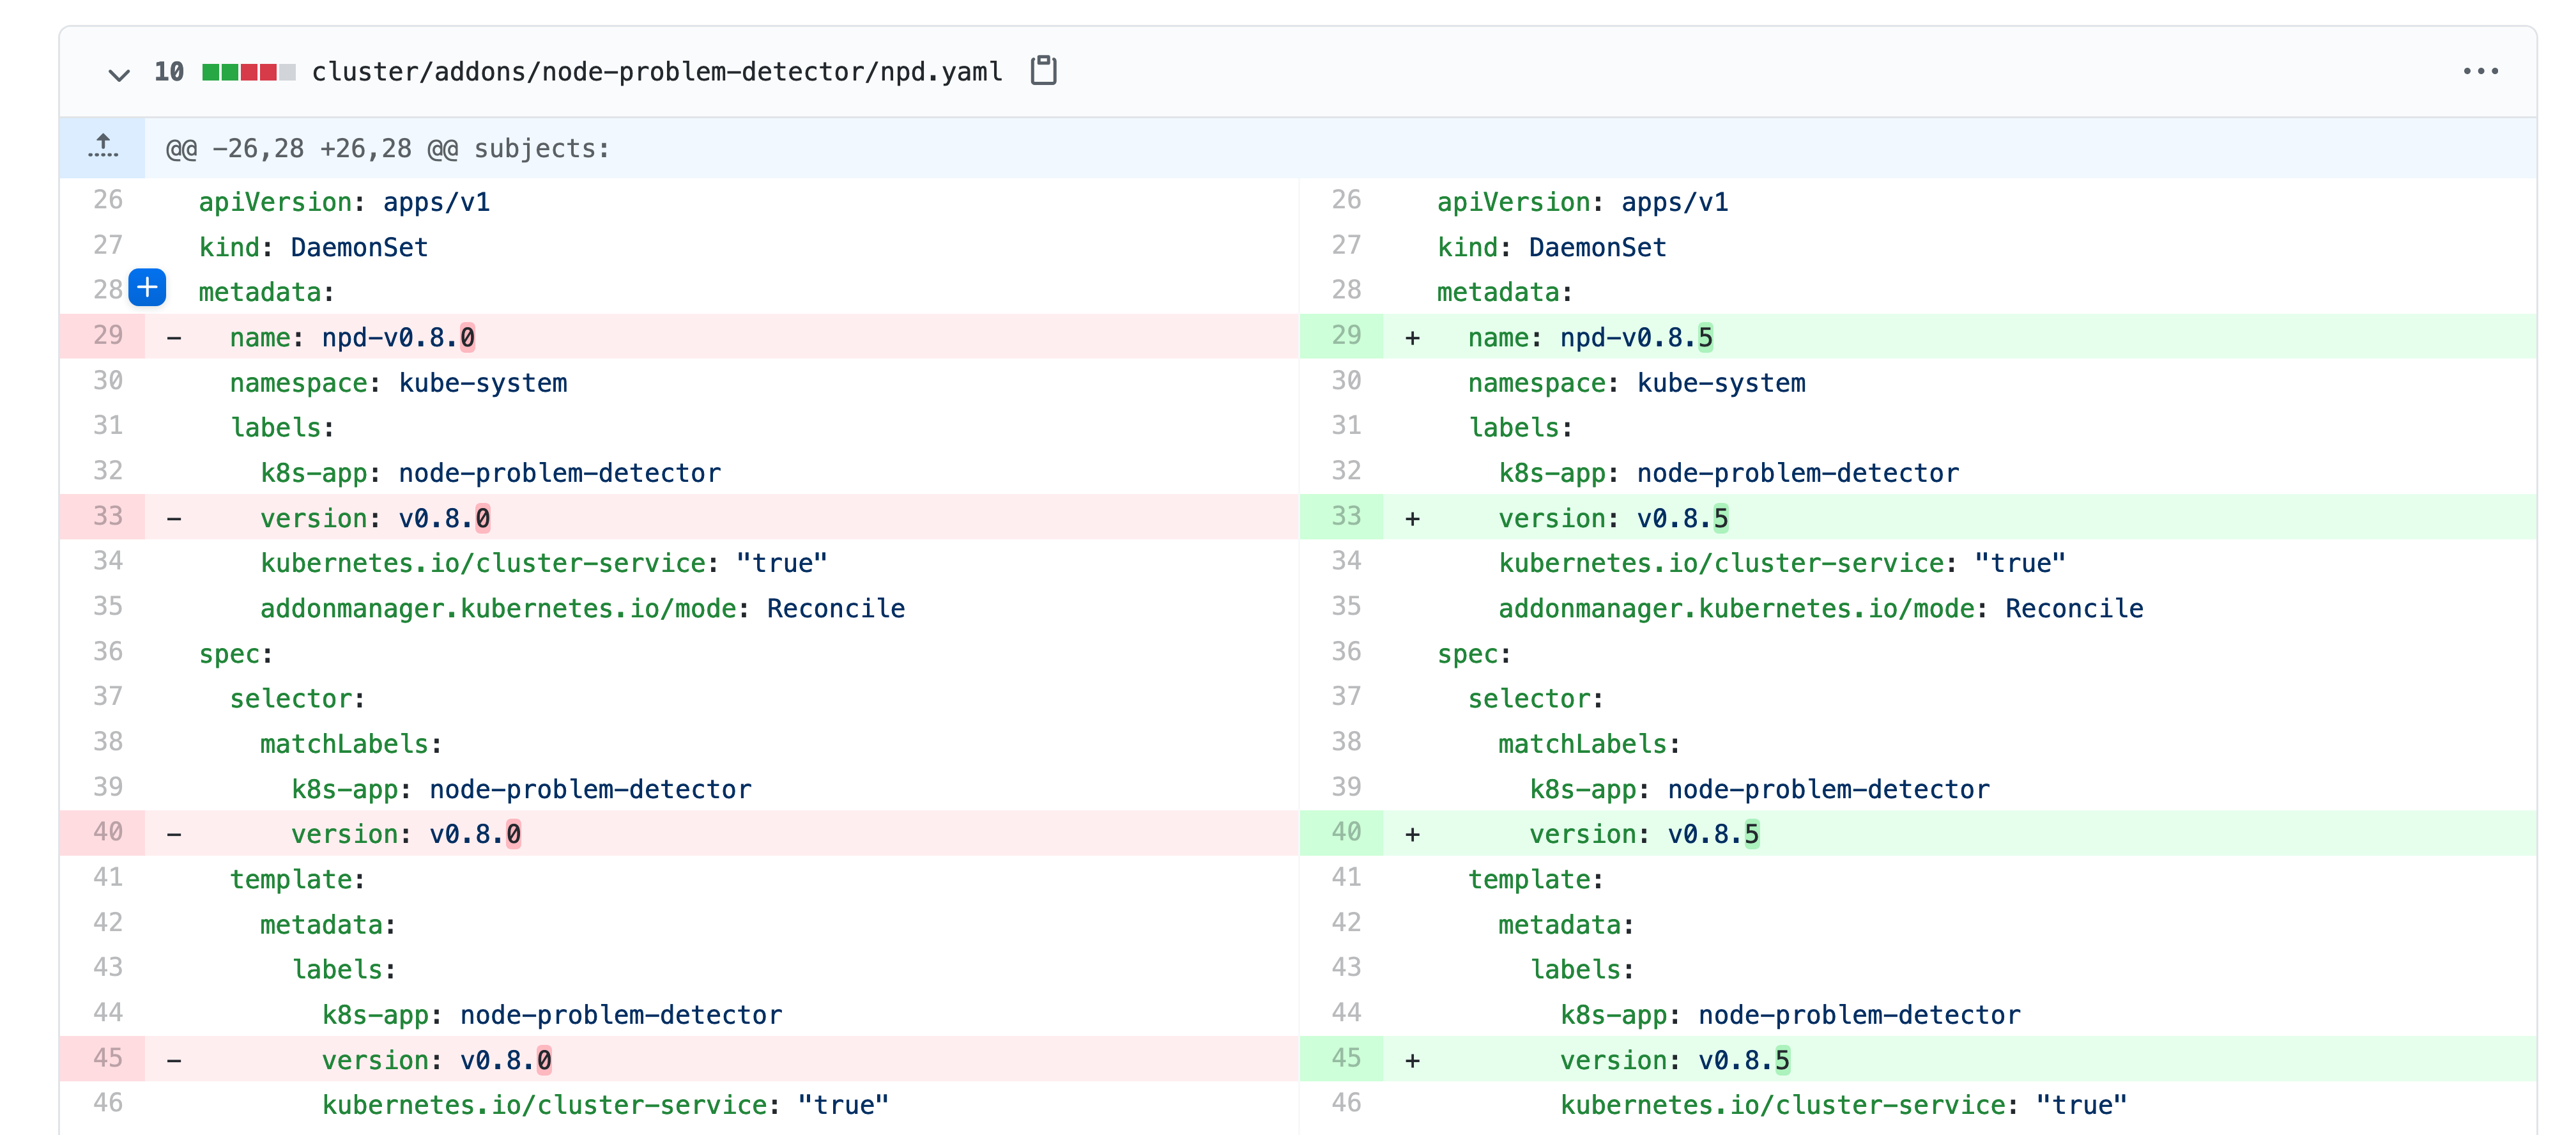
Task: Click the cluster/addons/node-problem-detector/npd.yaml file name
Action: (x=656, y=72)
